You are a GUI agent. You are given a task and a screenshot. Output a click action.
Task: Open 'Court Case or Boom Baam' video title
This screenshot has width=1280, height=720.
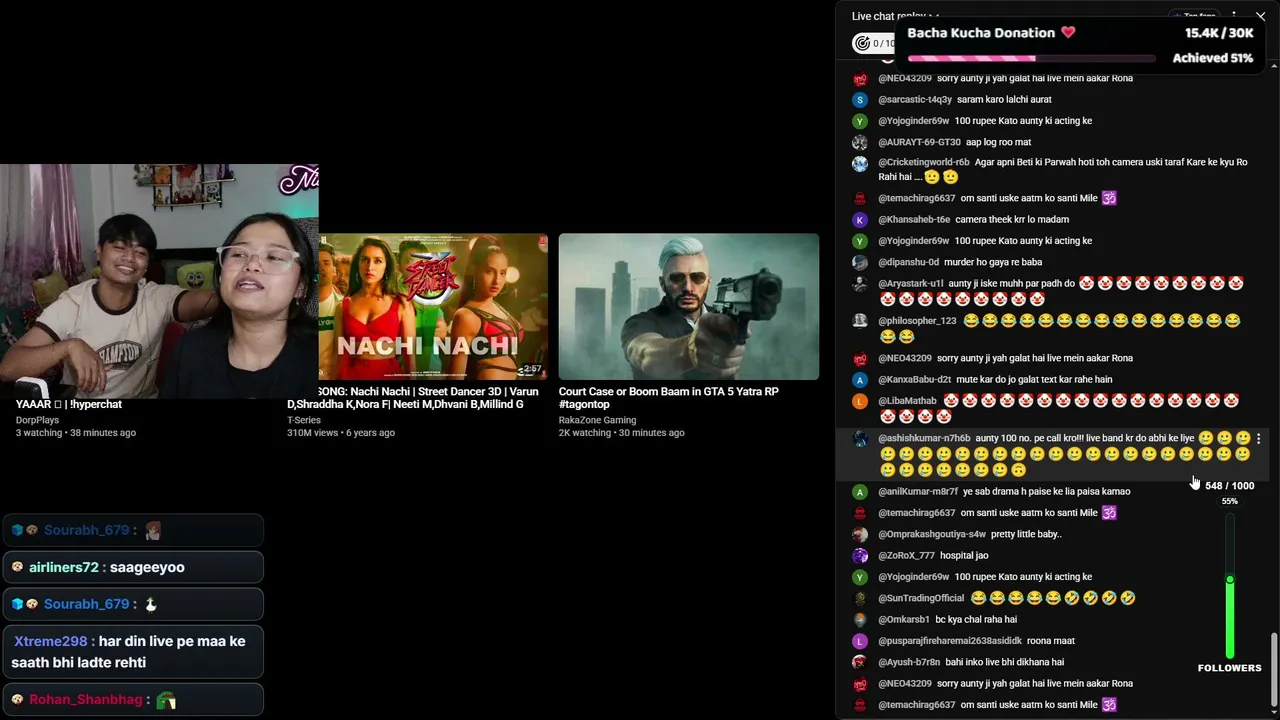pos(669,398)
